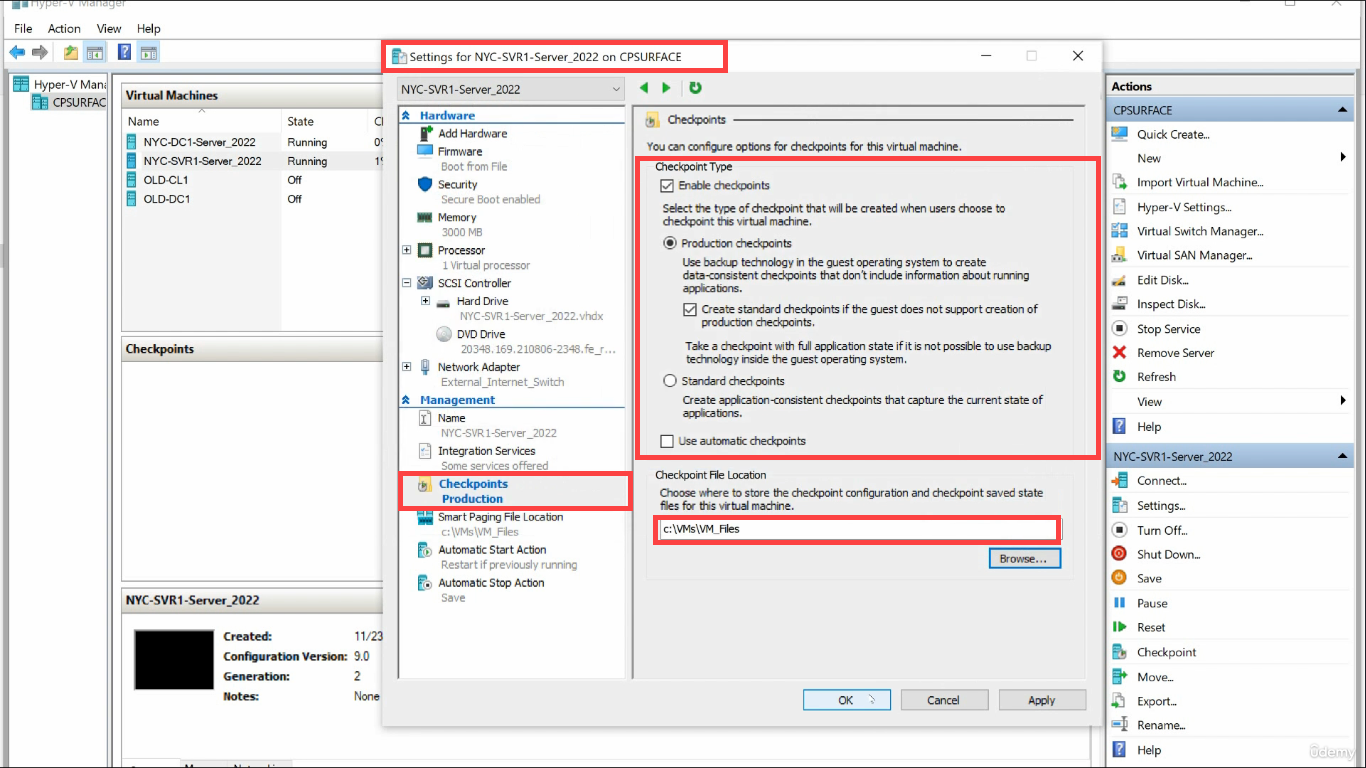Click the Connect icon in Actions pane

pos(1120,480)
